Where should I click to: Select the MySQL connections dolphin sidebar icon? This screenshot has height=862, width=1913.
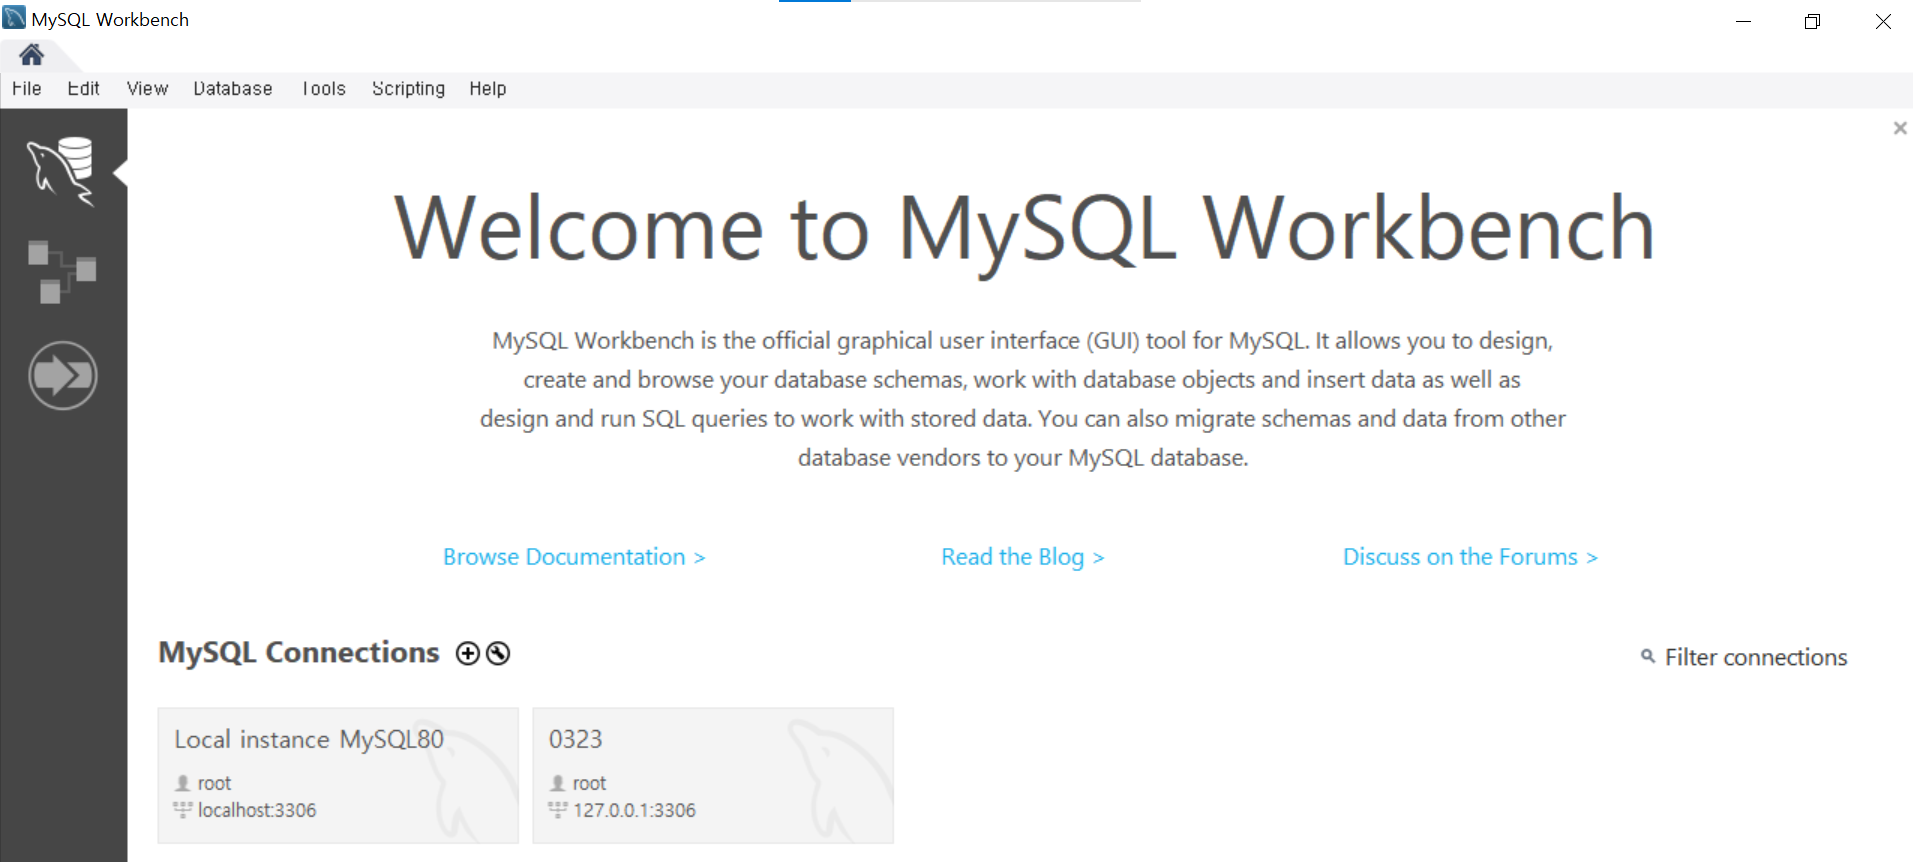[x=62, y=171]
